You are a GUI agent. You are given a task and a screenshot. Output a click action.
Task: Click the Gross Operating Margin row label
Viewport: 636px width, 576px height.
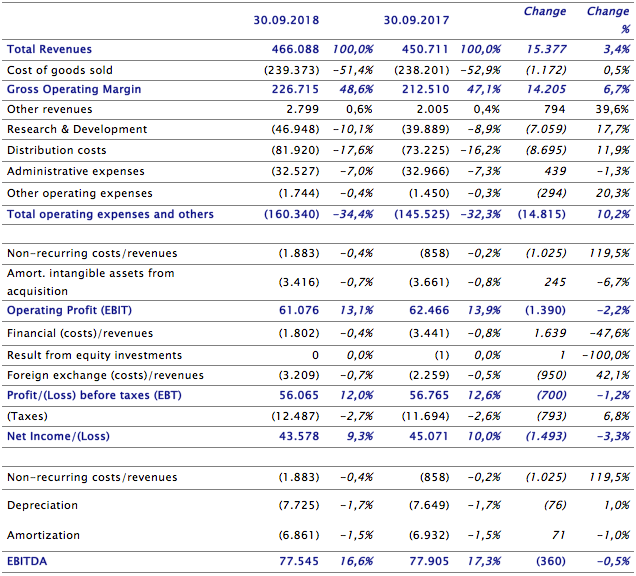(74, 89)
